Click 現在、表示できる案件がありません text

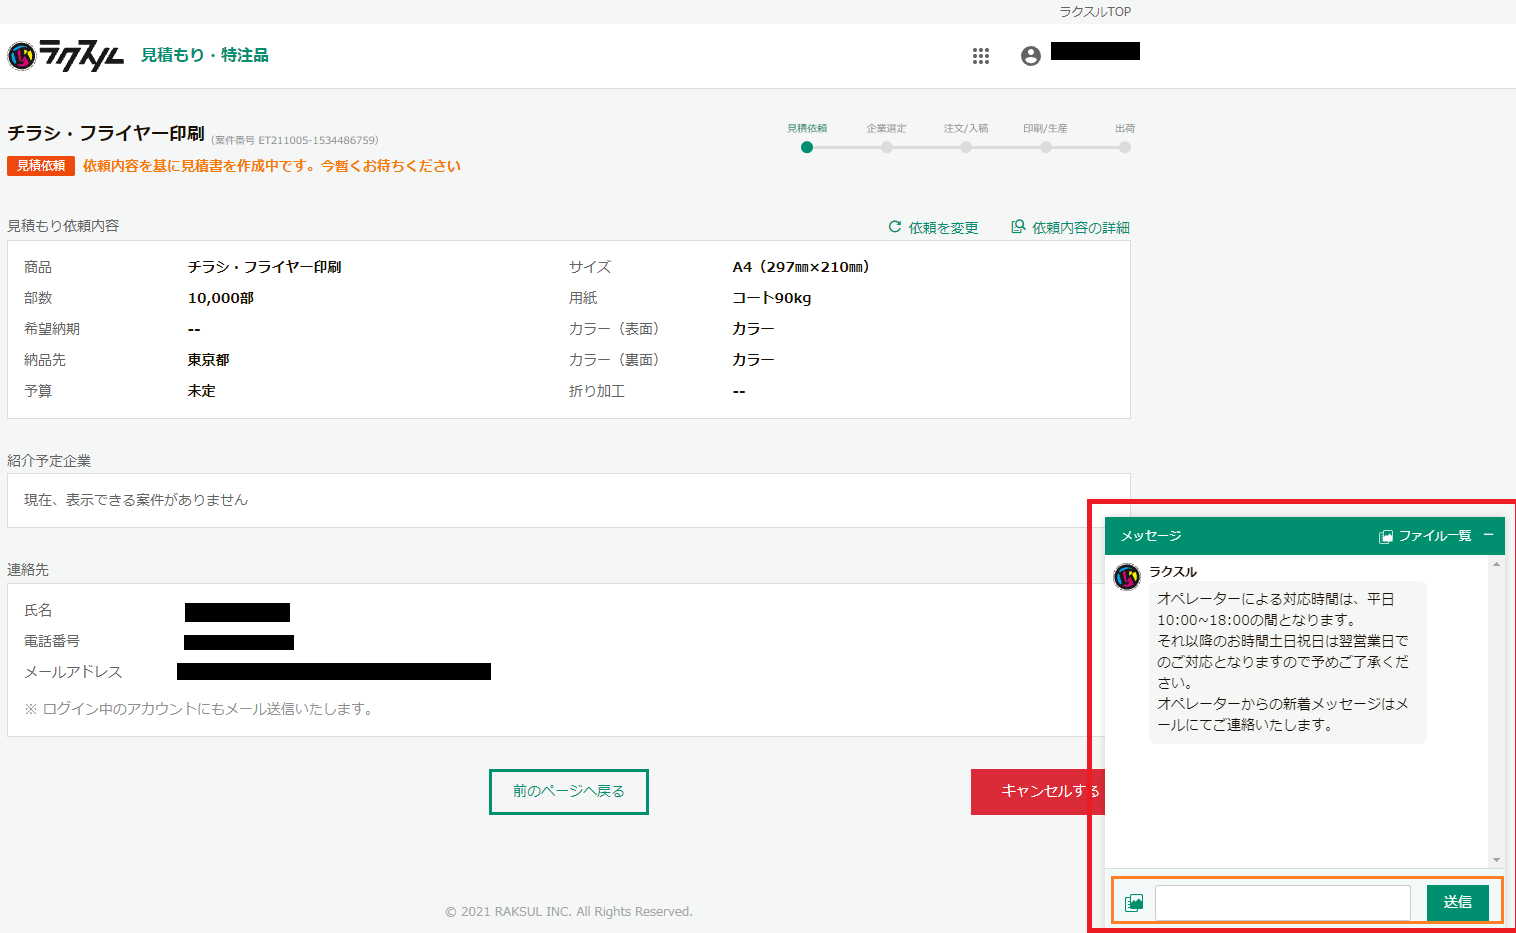[136, 500]
